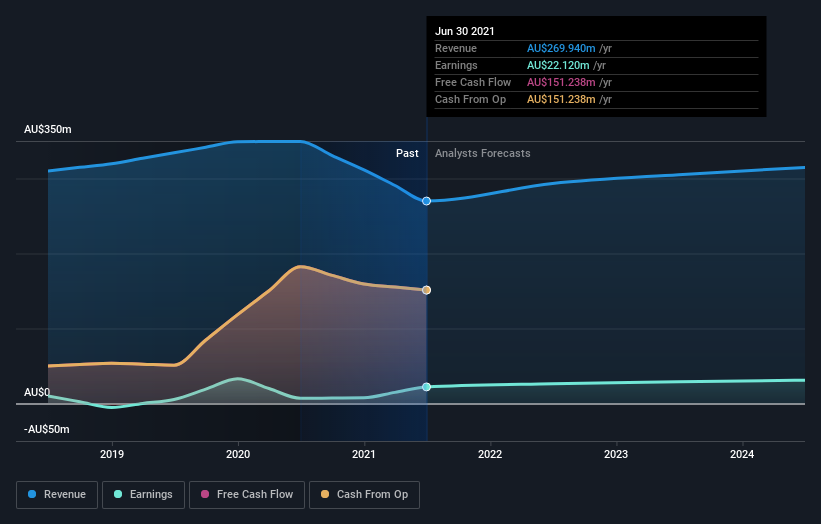Click the Revenue data point on Jun 2021

(x=427, y=201)
